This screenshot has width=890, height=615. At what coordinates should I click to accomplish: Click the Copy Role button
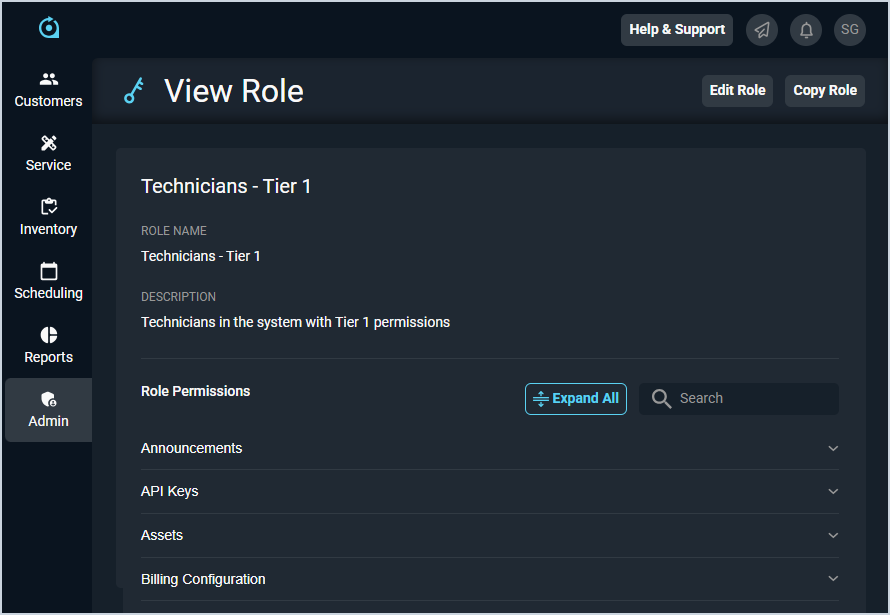[x=825, y=91]
